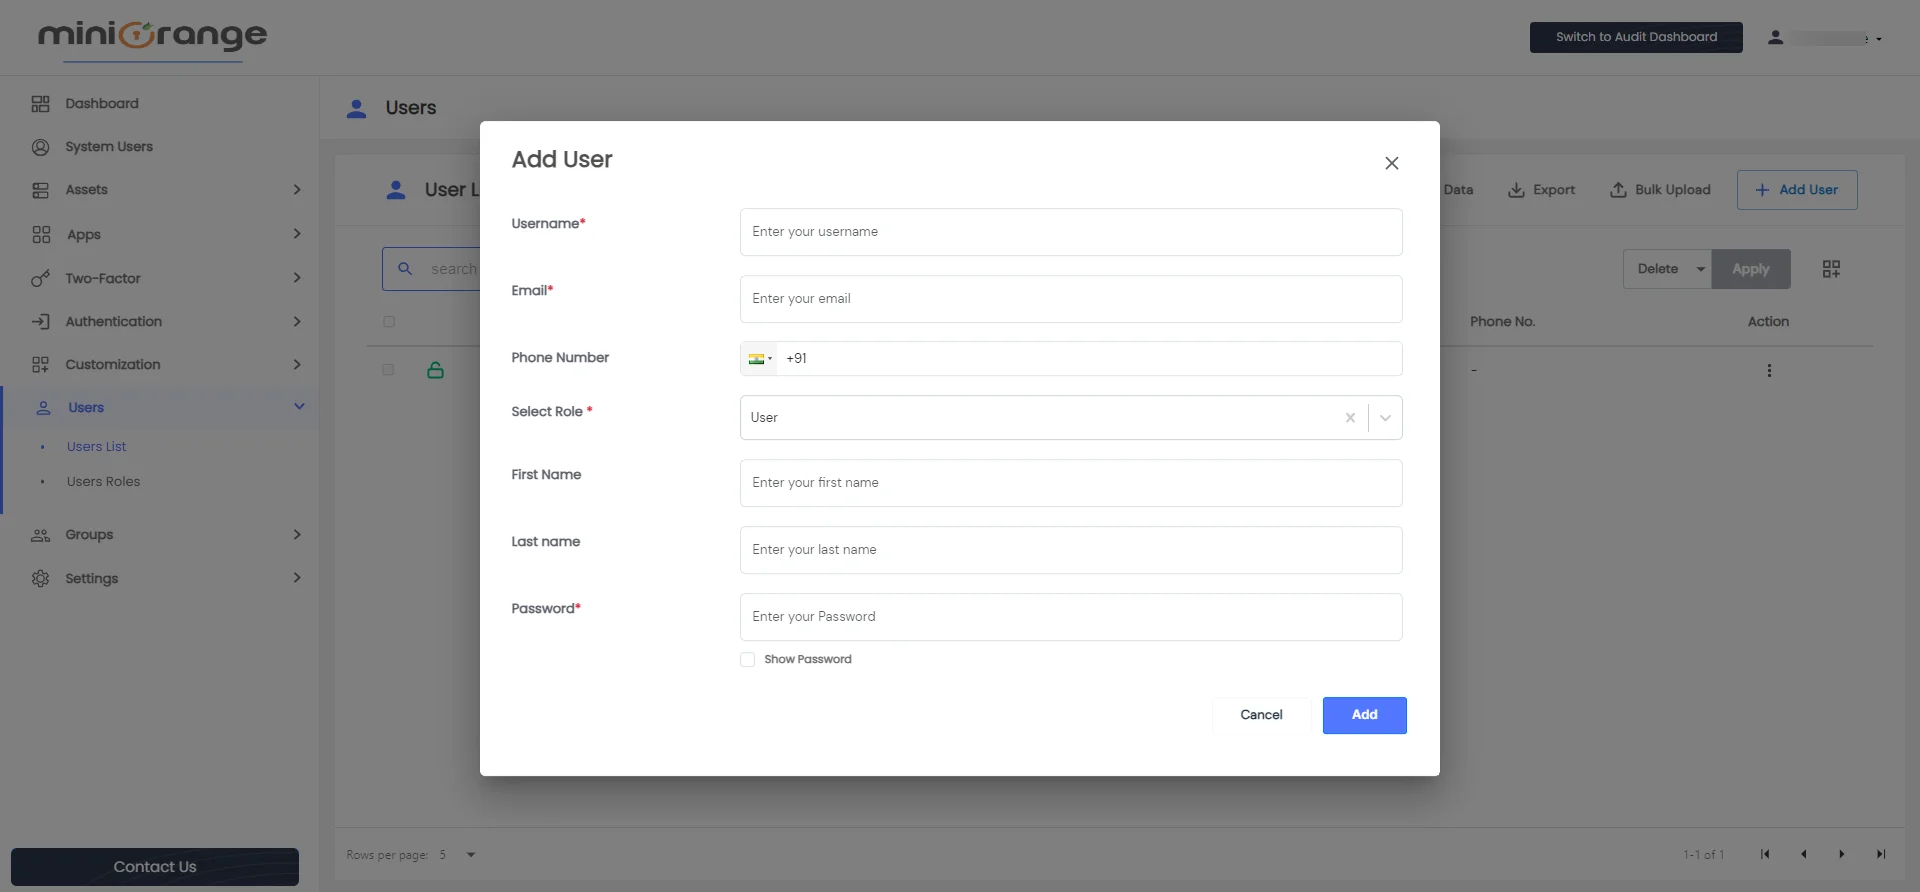Open Dashboard from the sidebar
1920x892 pixels.
pyautogui.click(x=102, y=104)
